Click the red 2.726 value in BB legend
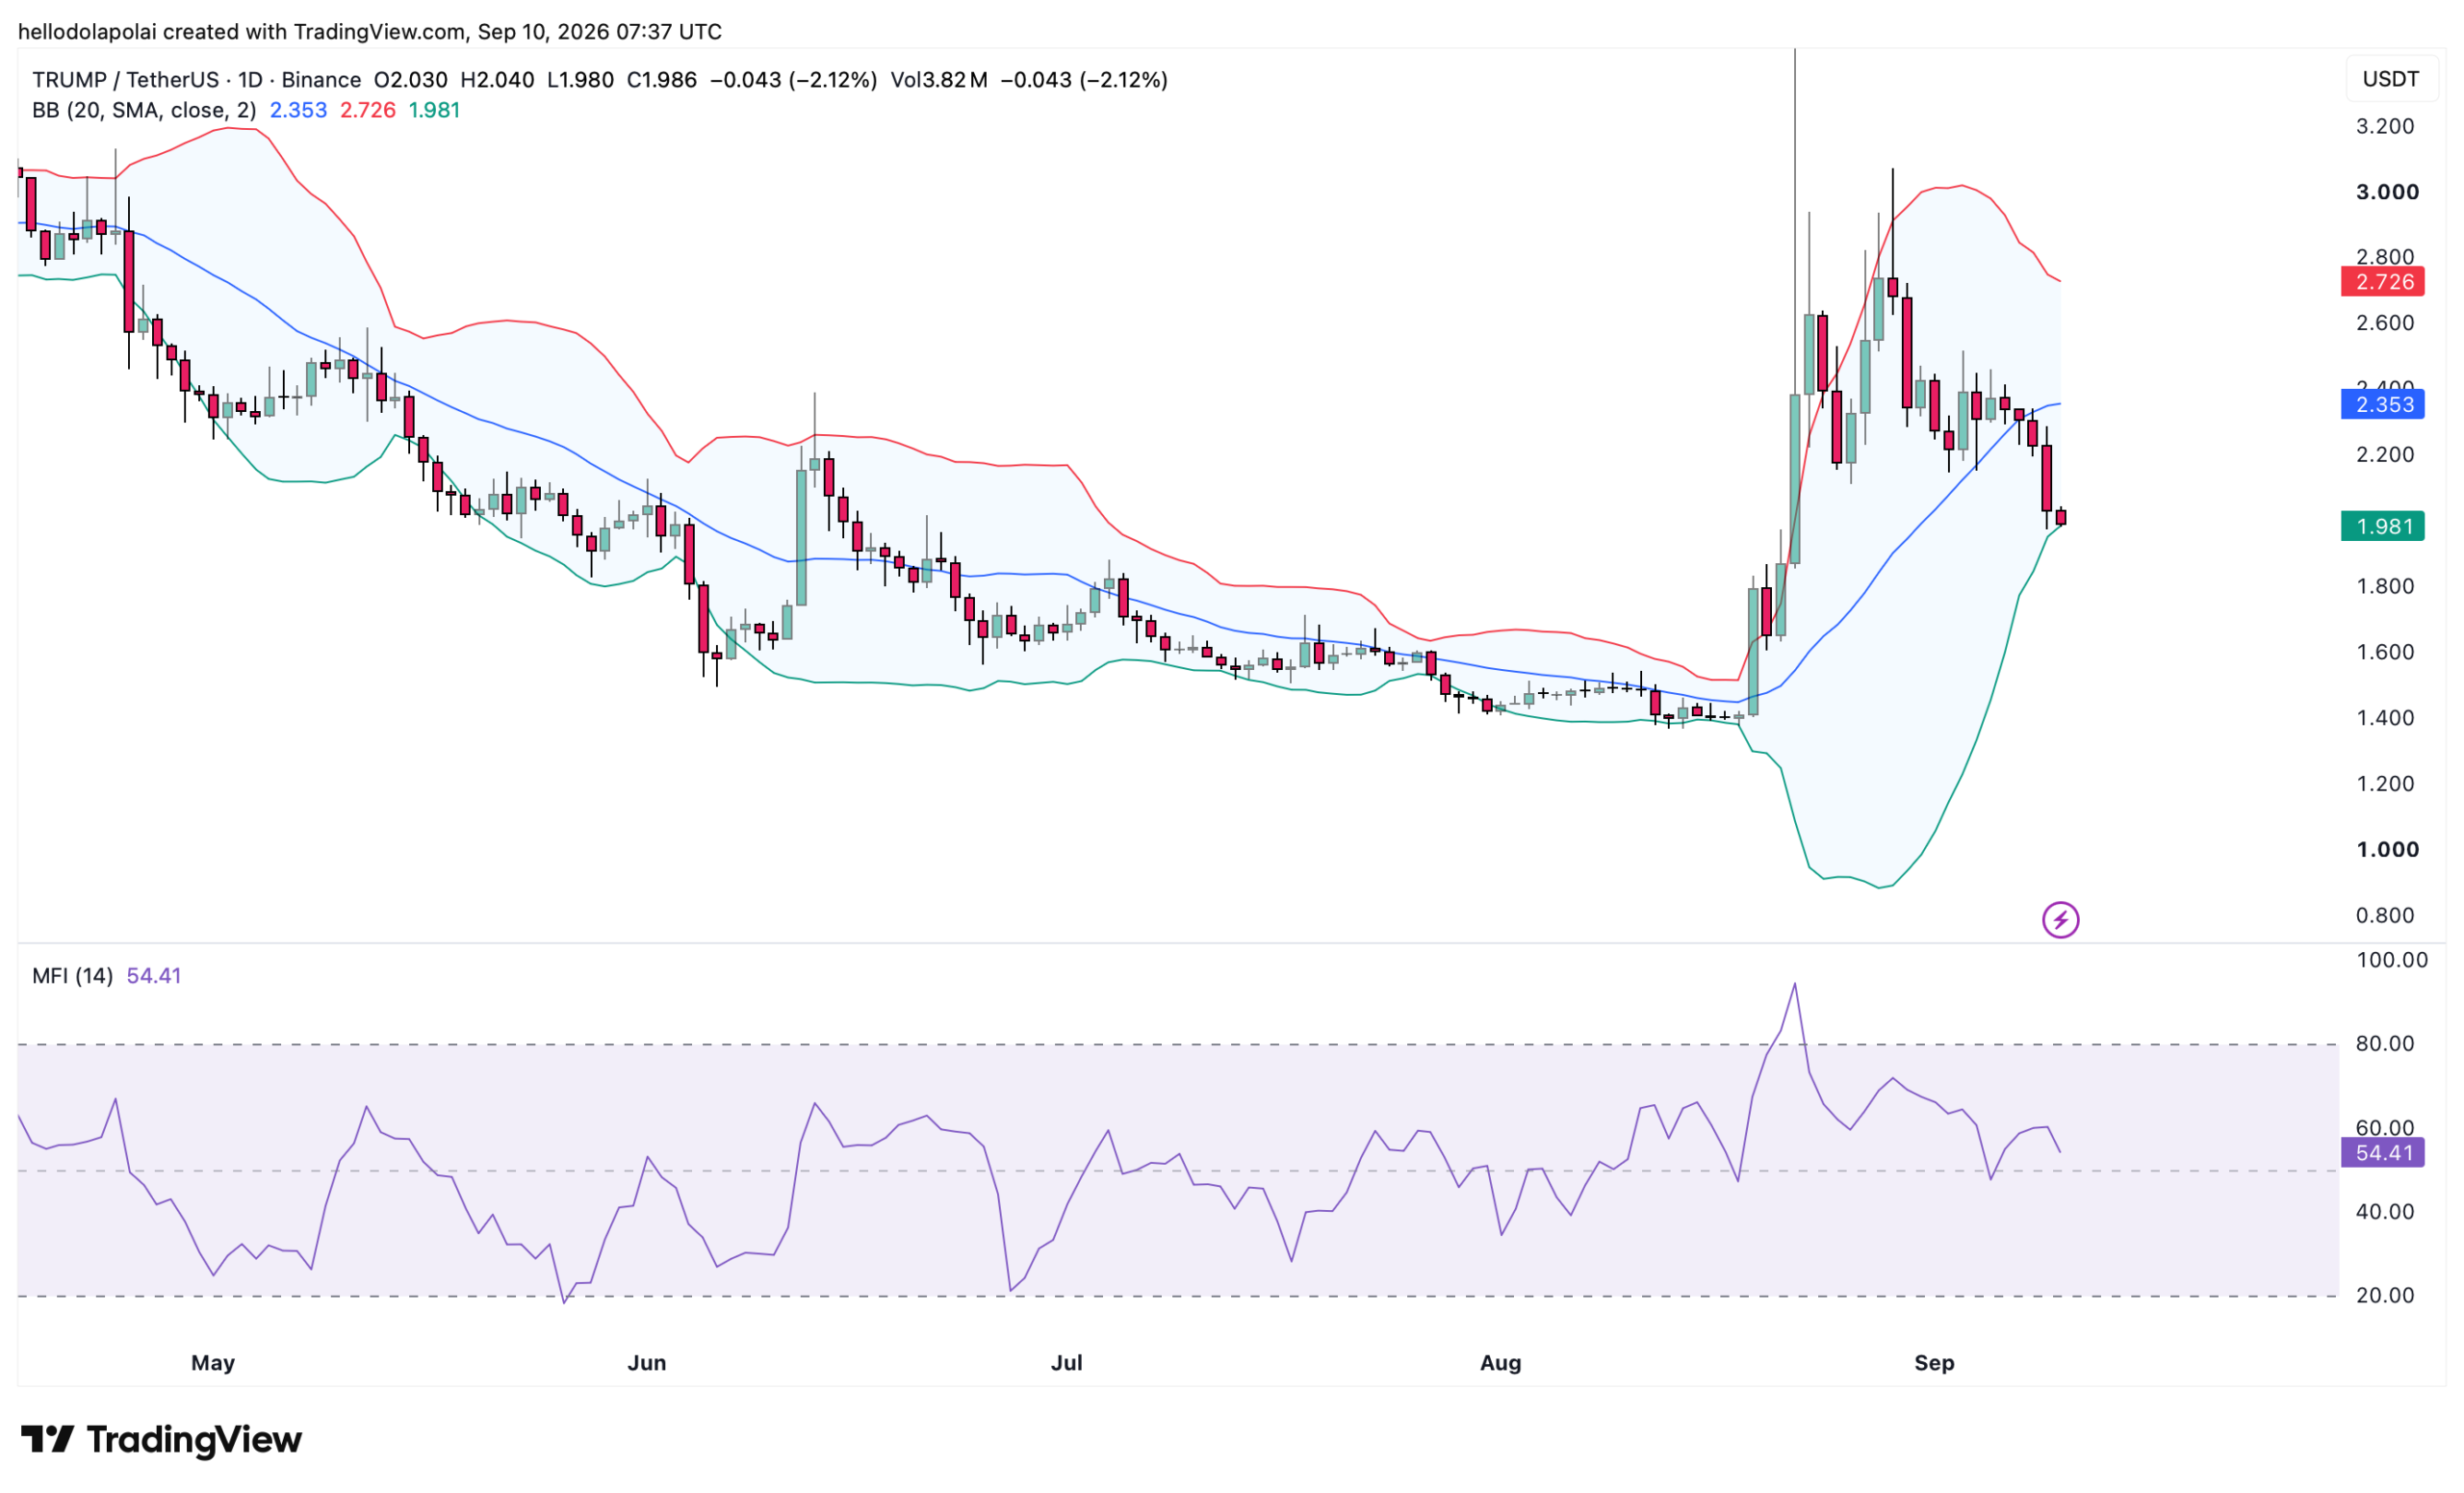The image size is (2464, 1493). tap(368, 110)
